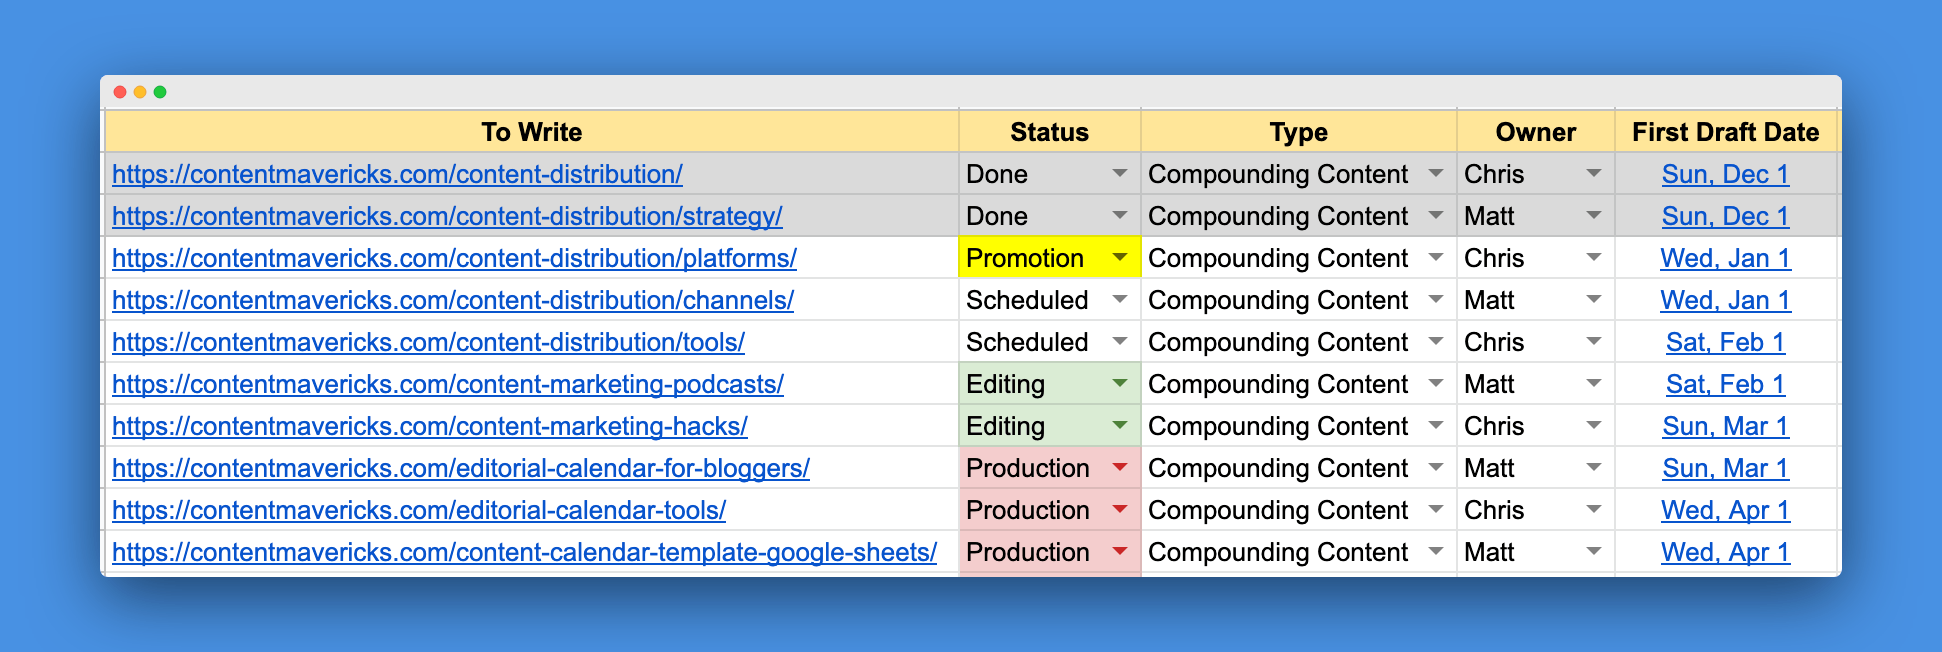This screenshot has width=1942, height=652.
Task: Open the content-calendar-template-google-sheets/ link
Action: coord(524,552)
